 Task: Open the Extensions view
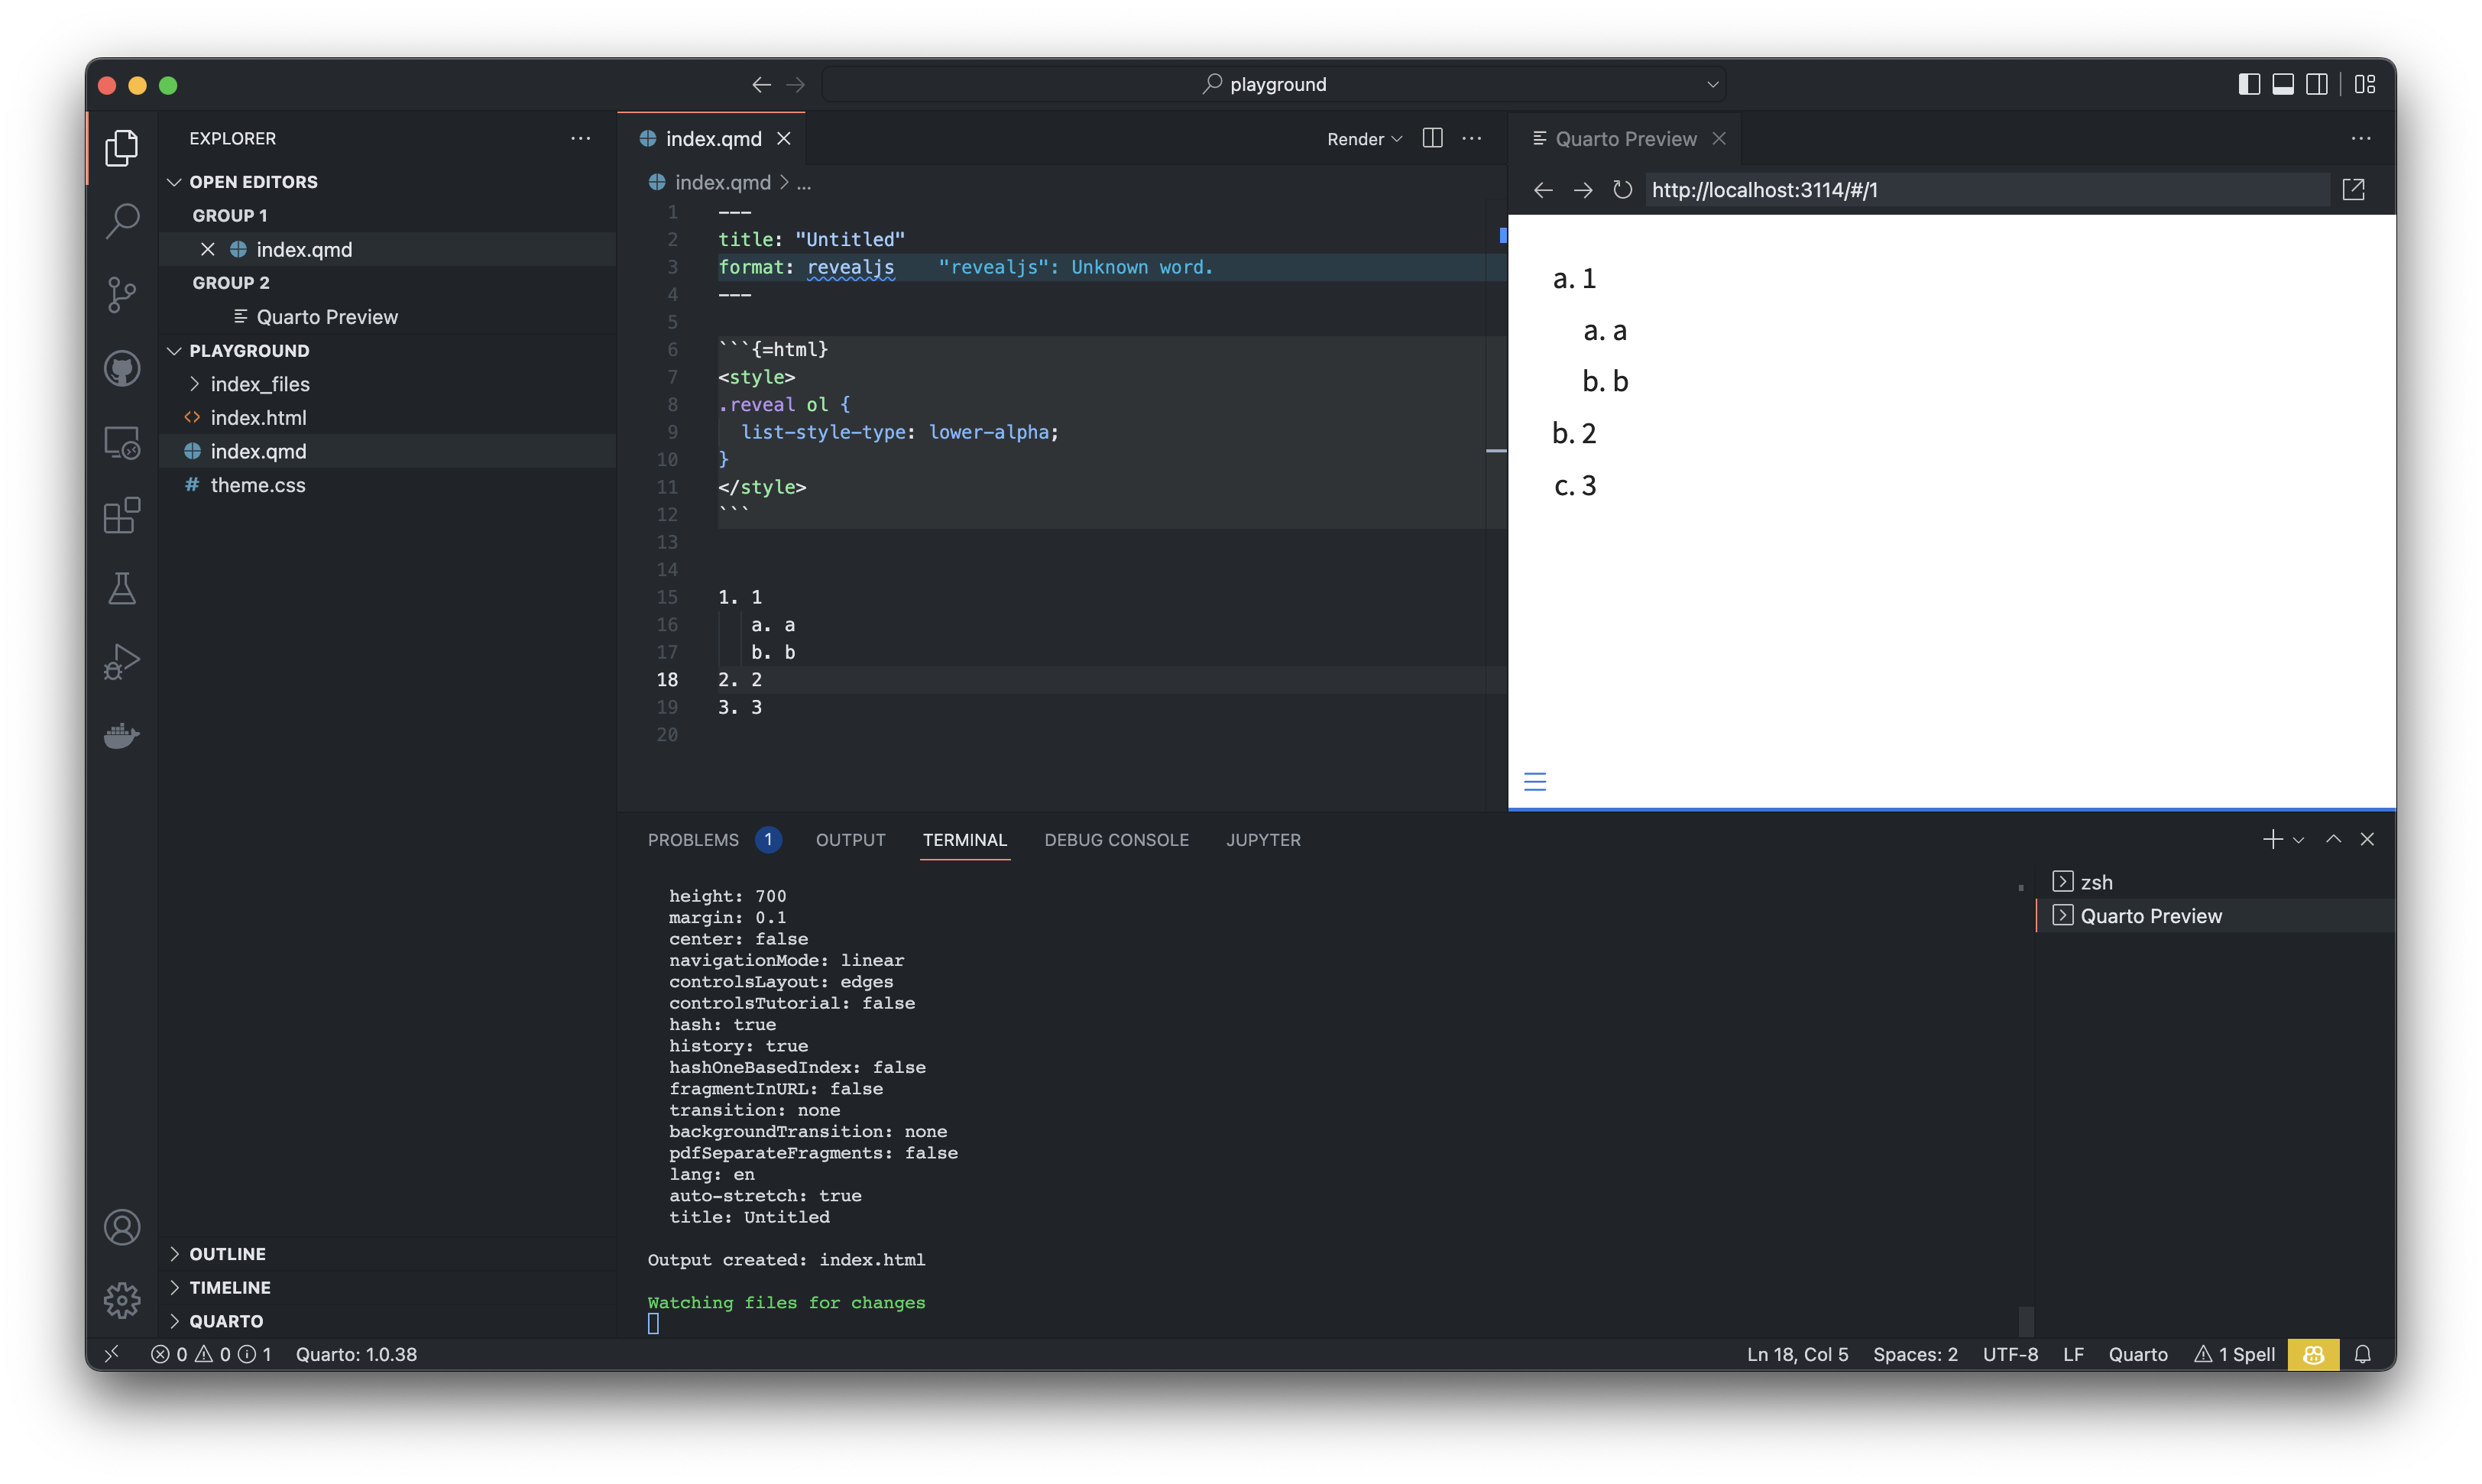pyautogui.click(x=122, y=516)
